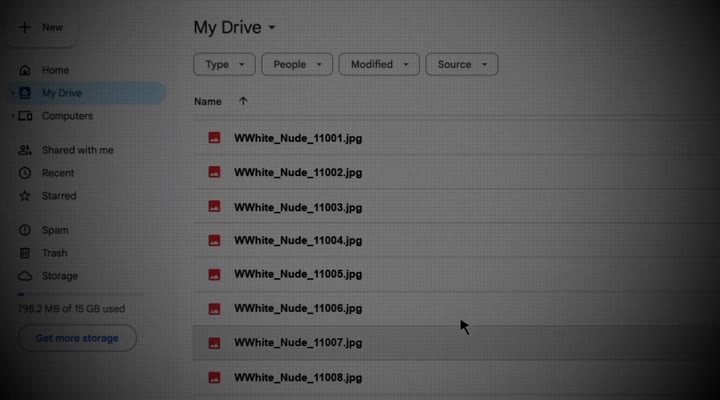The width and height of the screenshot is (720, 400).
Task: Click image icon of WWhite_Nude_11003.jpg
Action: [214, 206]
